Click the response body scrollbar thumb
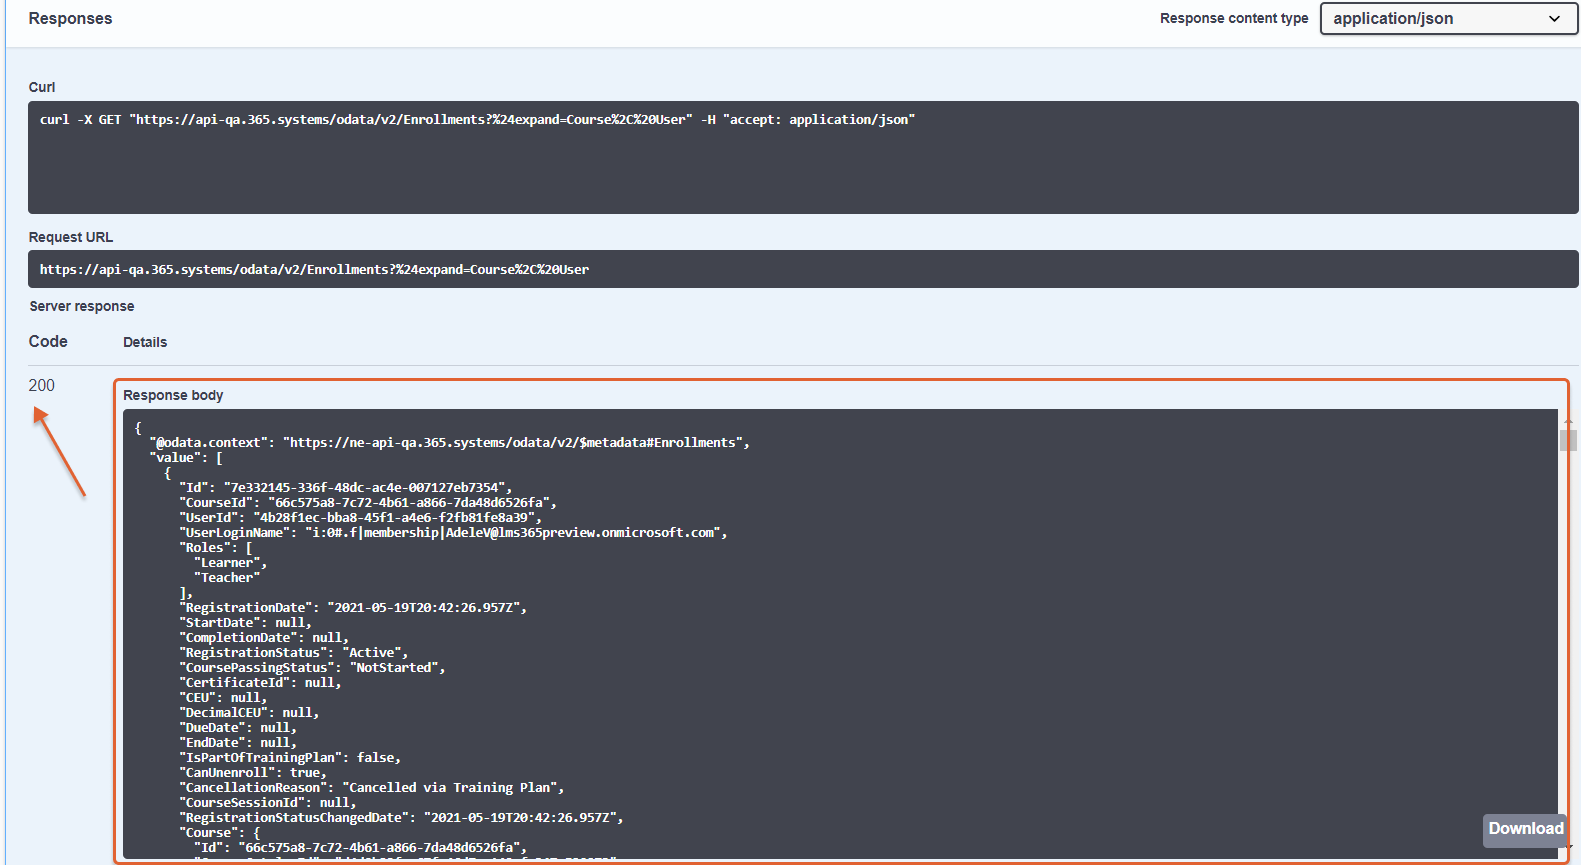The width and height of the screenshot is (1581, 865). pos(1568,440)
